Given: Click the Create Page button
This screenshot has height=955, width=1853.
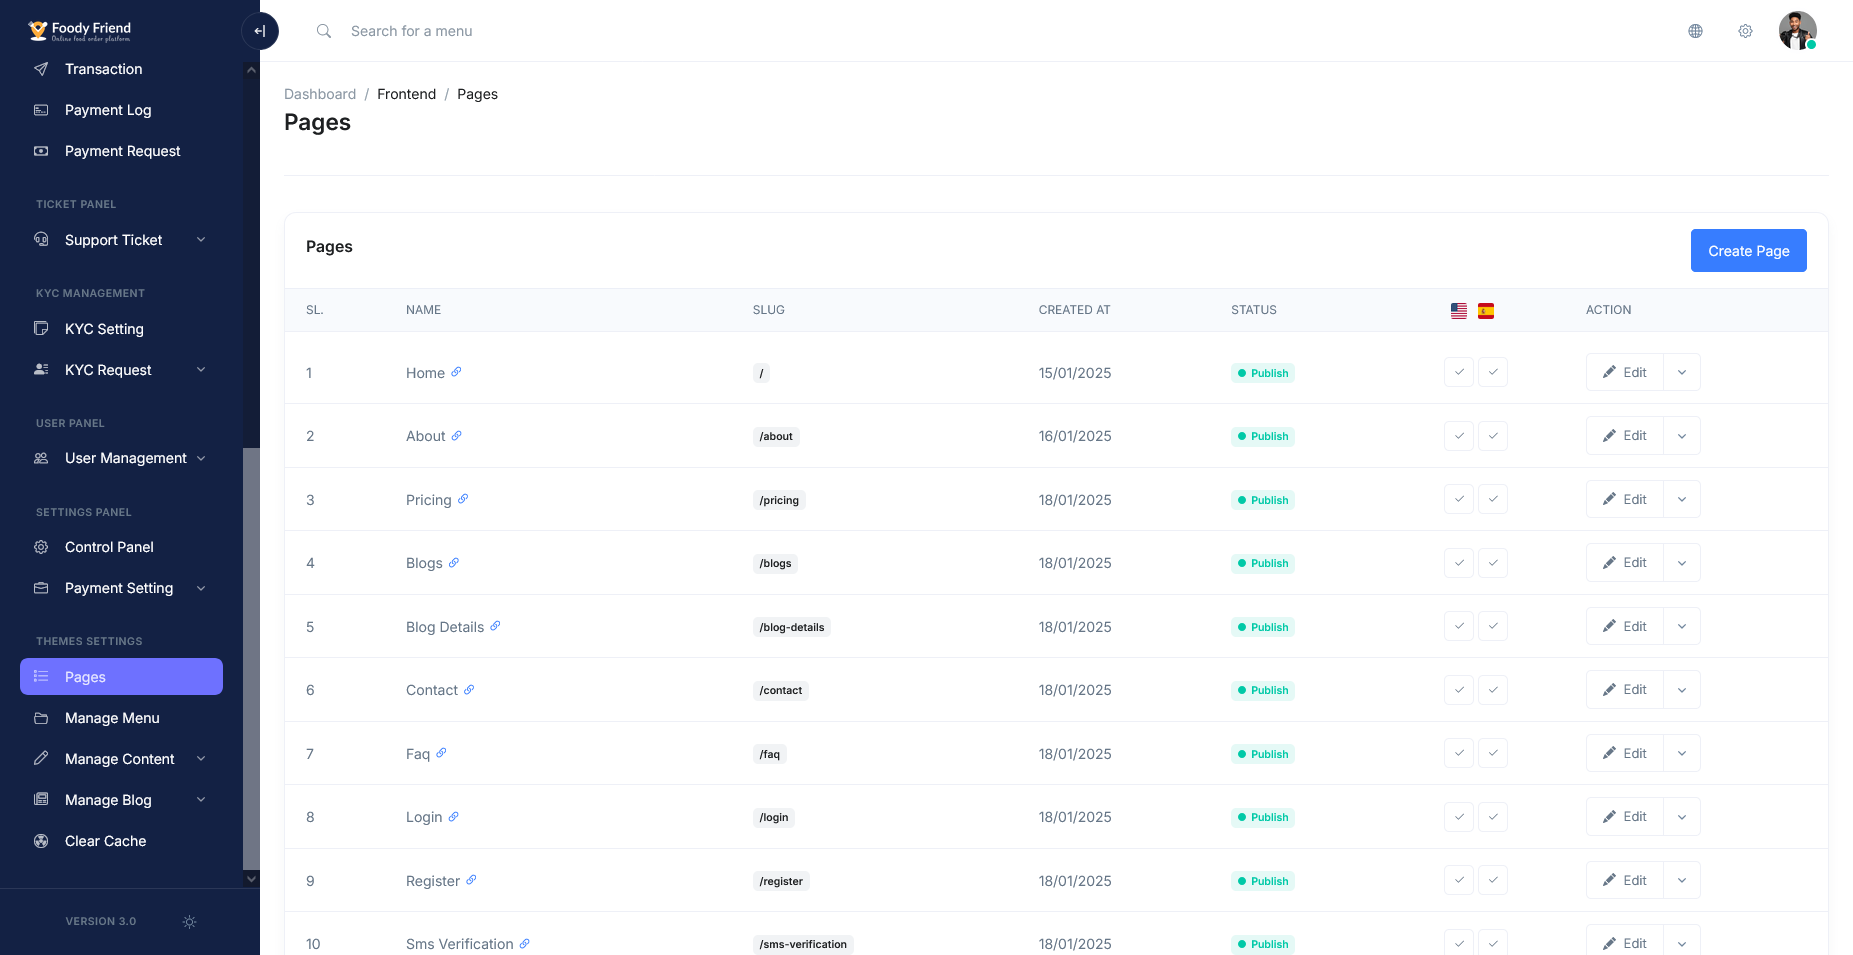Looking at the screenshot, I should (x=1748, y=251).
